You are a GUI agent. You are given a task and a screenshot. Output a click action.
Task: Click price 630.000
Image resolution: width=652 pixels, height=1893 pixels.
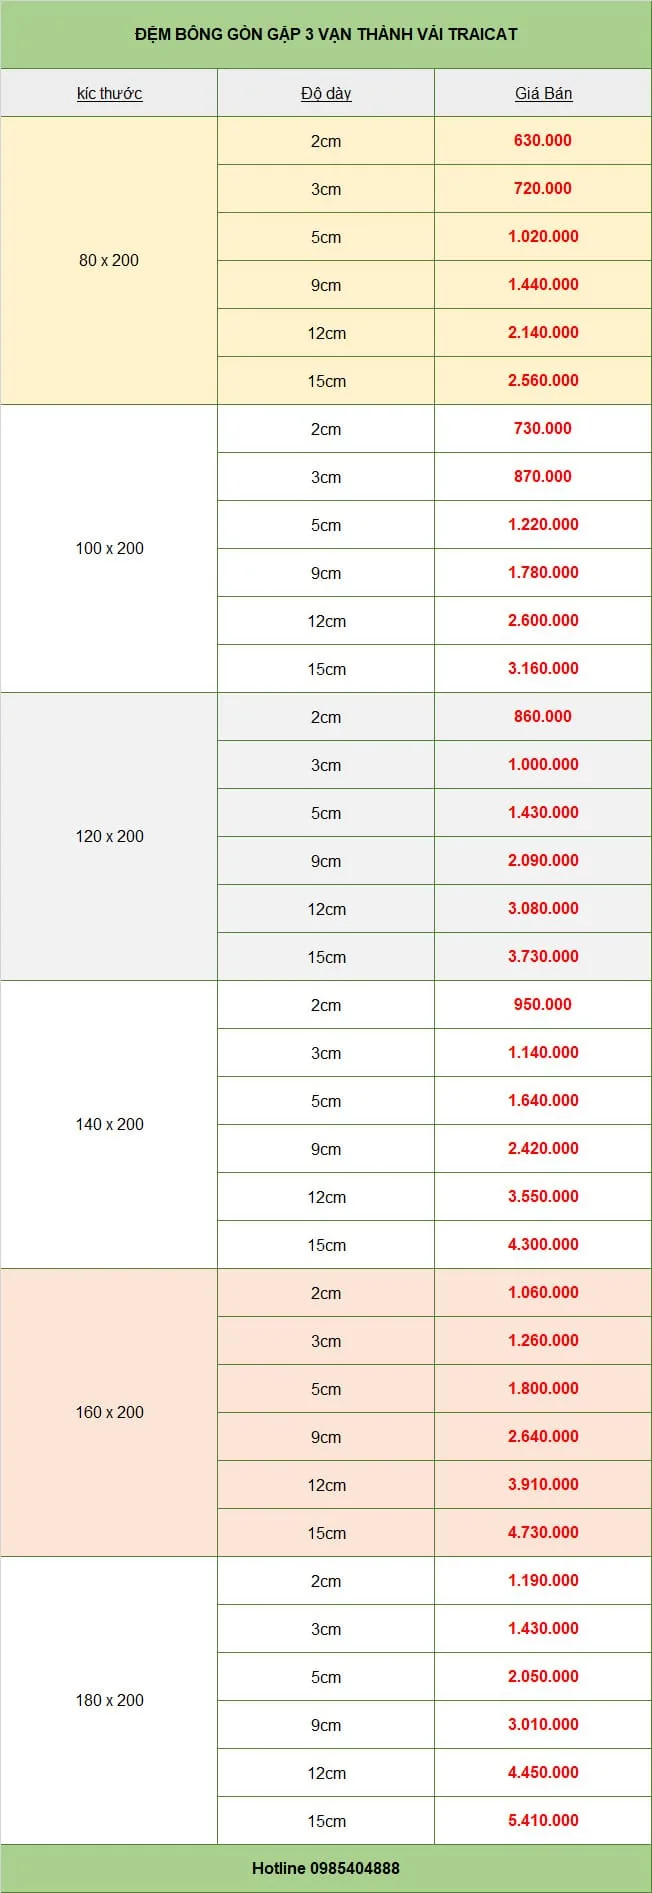tap(543, 140)
